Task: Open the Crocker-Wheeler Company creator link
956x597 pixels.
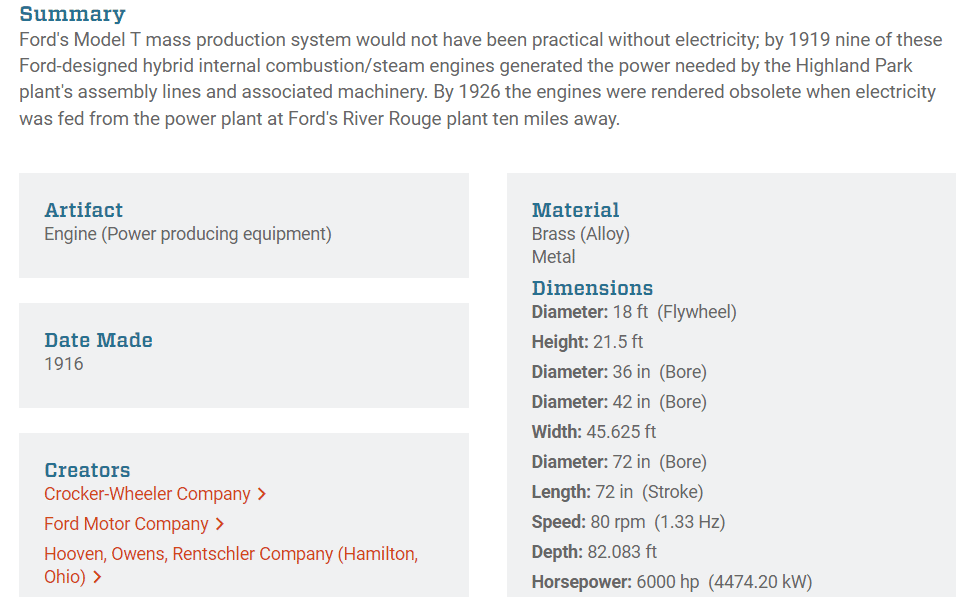Action: click(147, 494)
